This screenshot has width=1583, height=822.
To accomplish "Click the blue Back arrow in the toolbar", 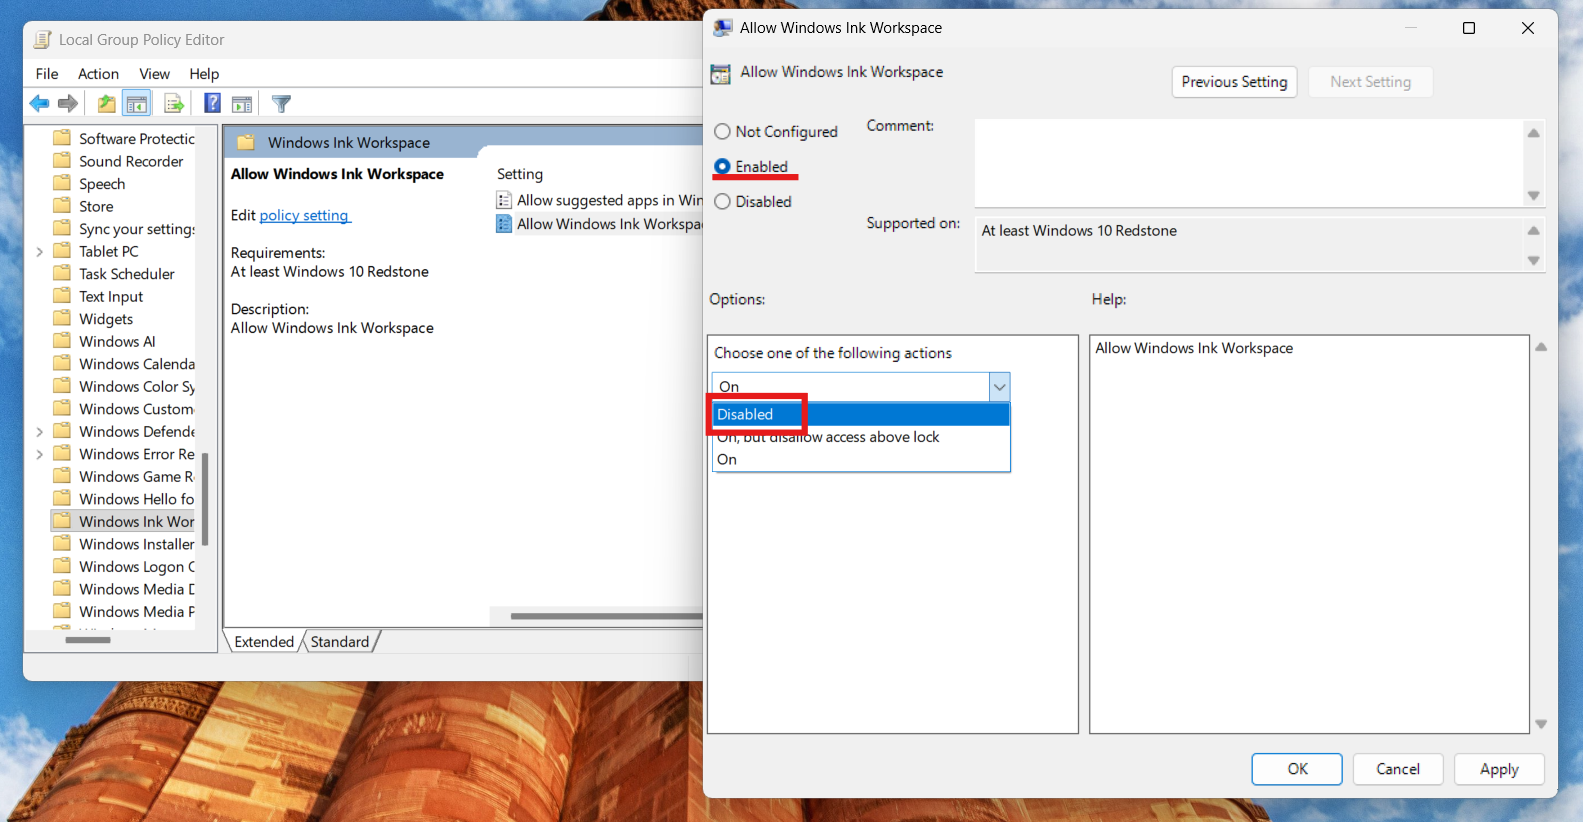I will pos(39,103).
